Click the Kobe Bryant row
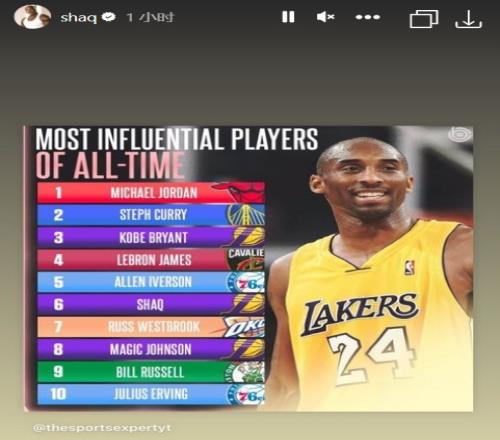The image size is (500, 440). tap(151, 237)
